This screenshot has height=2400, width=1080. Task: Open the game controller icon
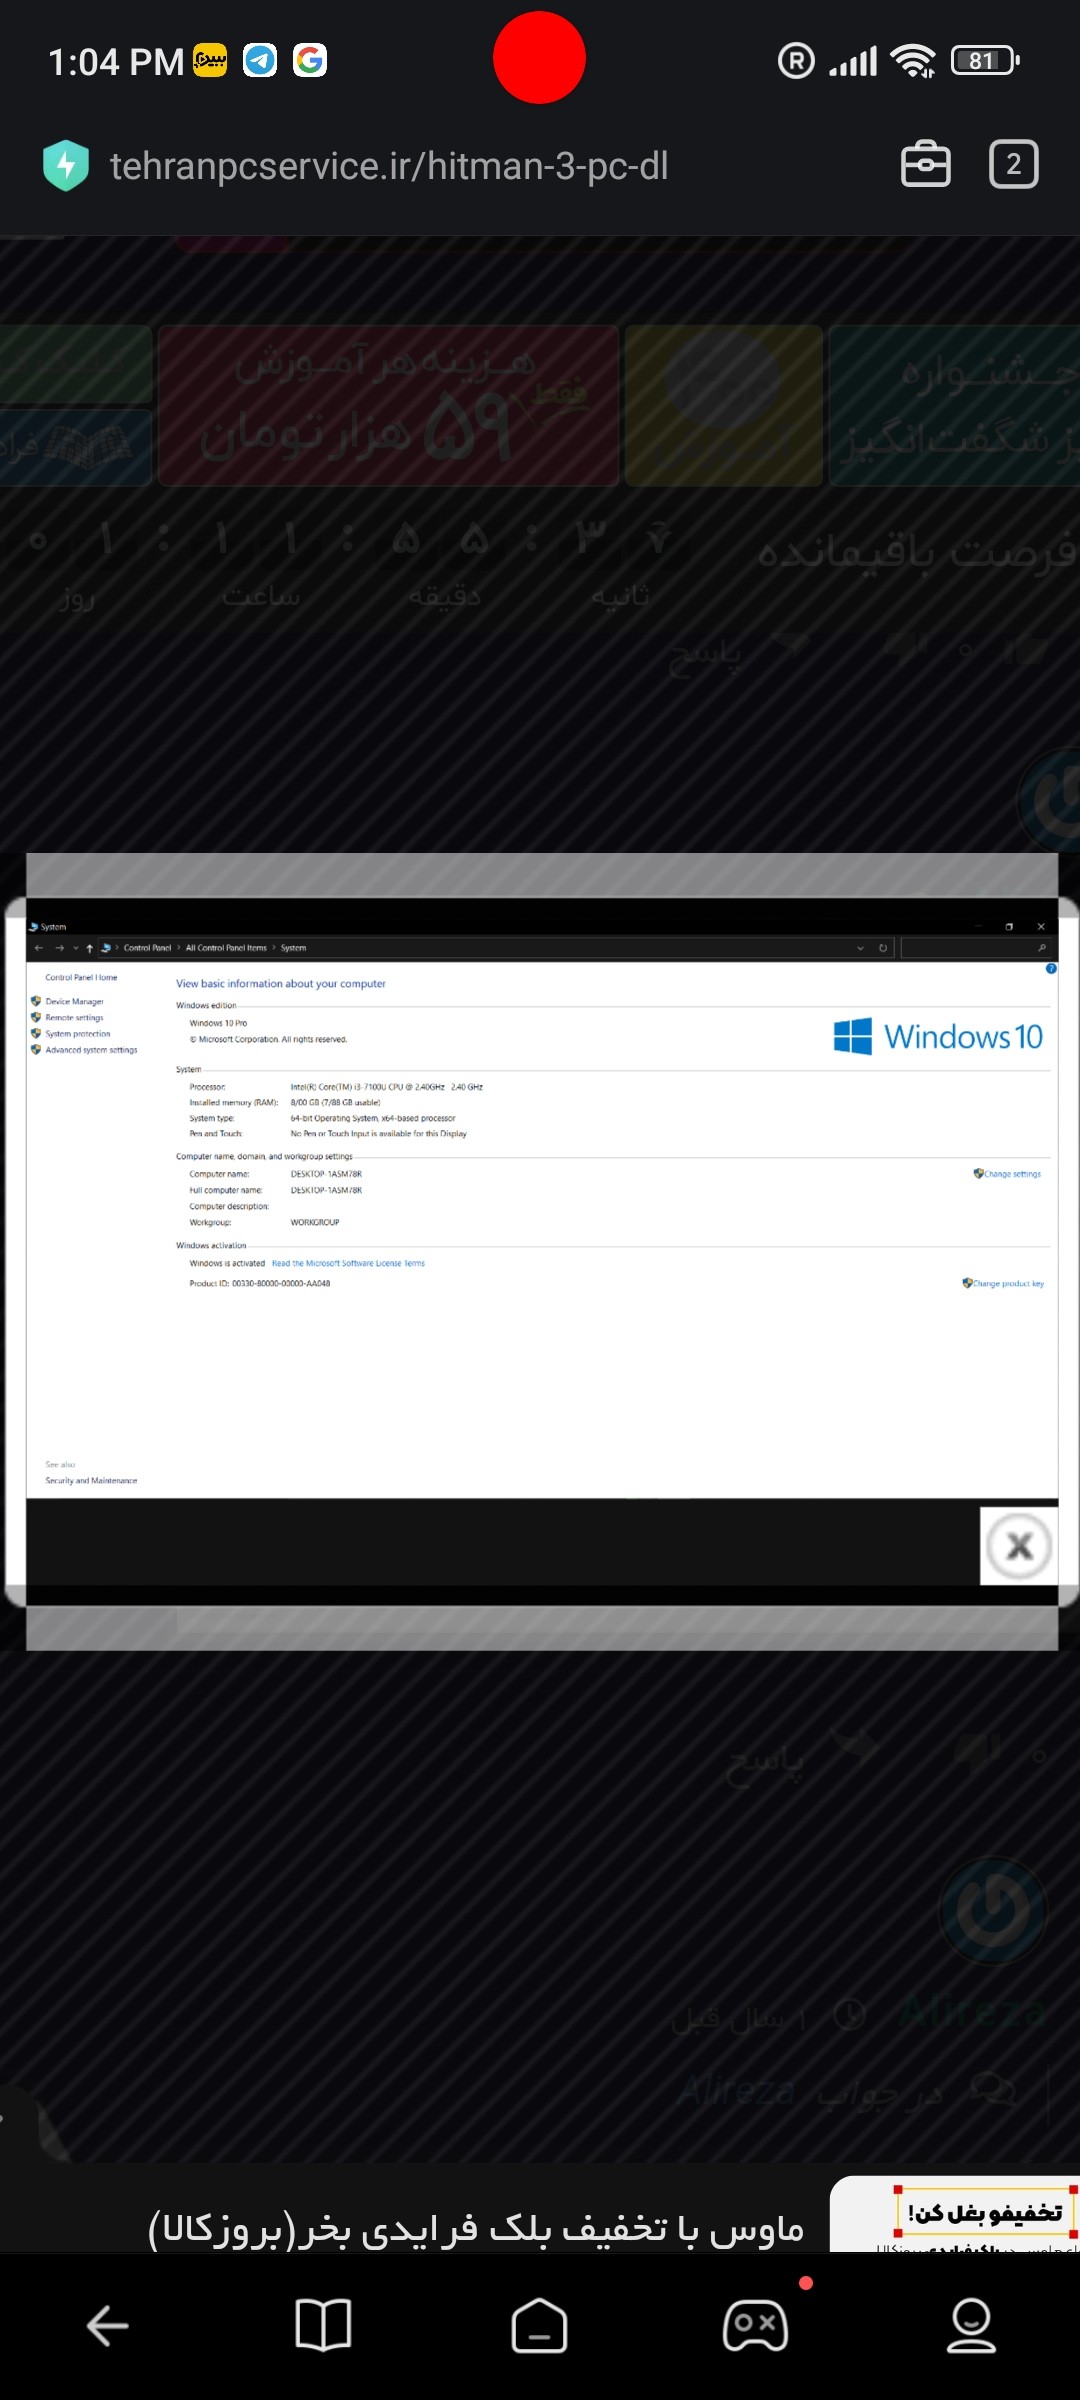coord(755,2326)
